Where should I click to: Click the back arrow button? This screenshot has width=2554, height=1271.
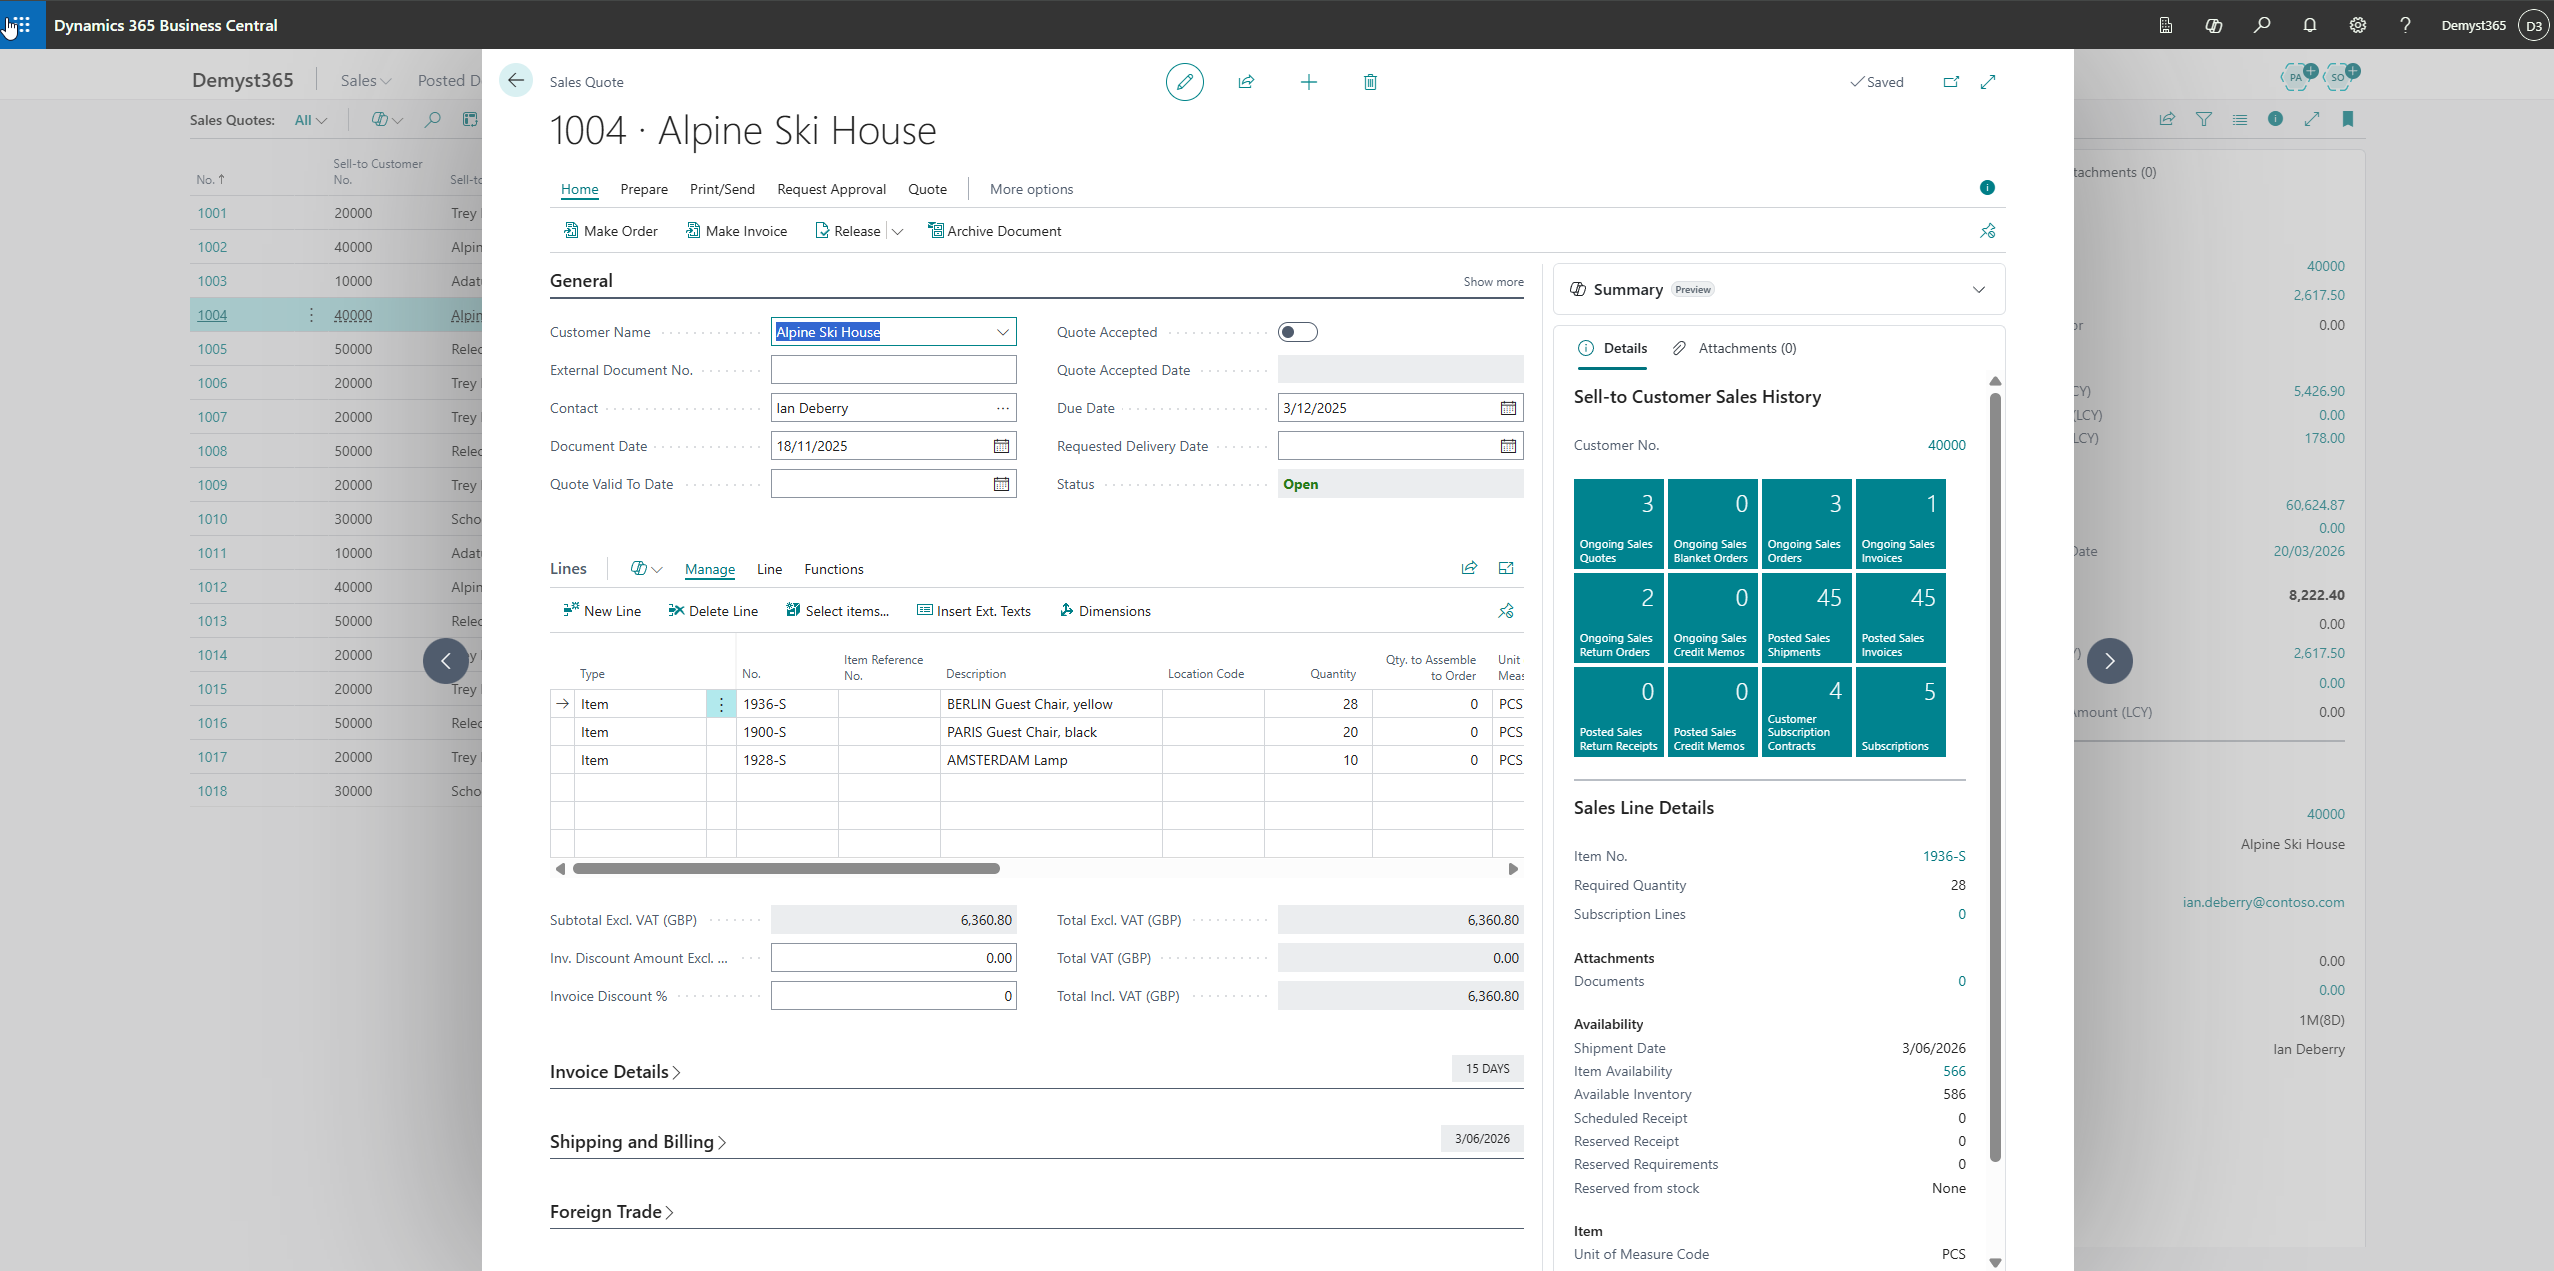(x=516, y=81)
